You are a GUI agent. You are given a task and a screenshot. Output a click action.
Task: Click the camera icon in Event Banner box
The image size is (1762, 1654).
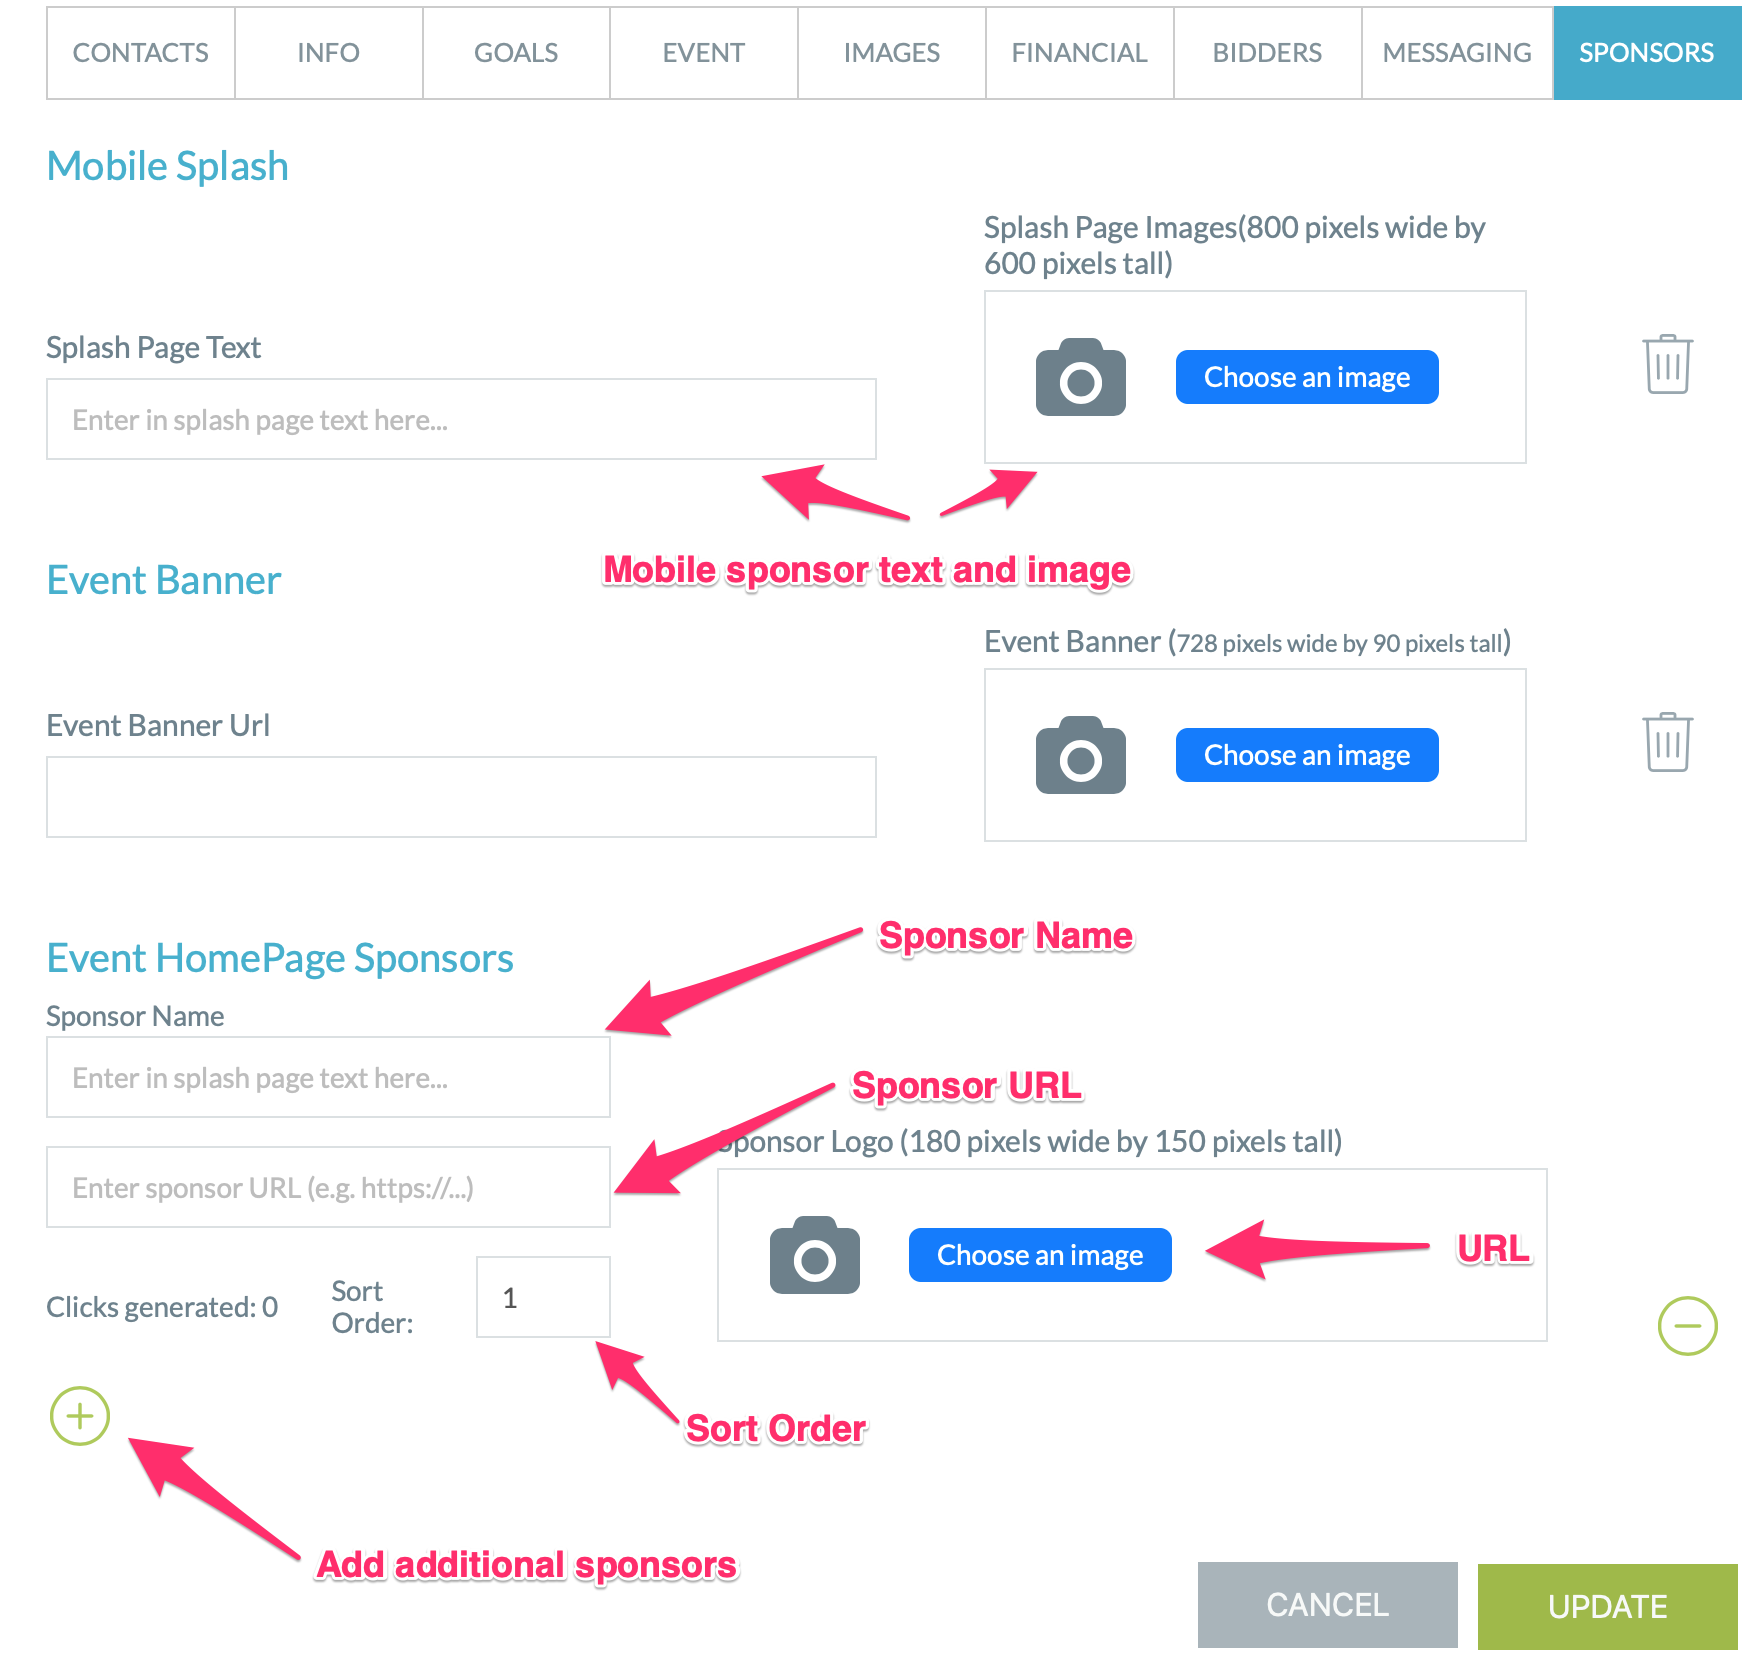(x=1080, y=755)
